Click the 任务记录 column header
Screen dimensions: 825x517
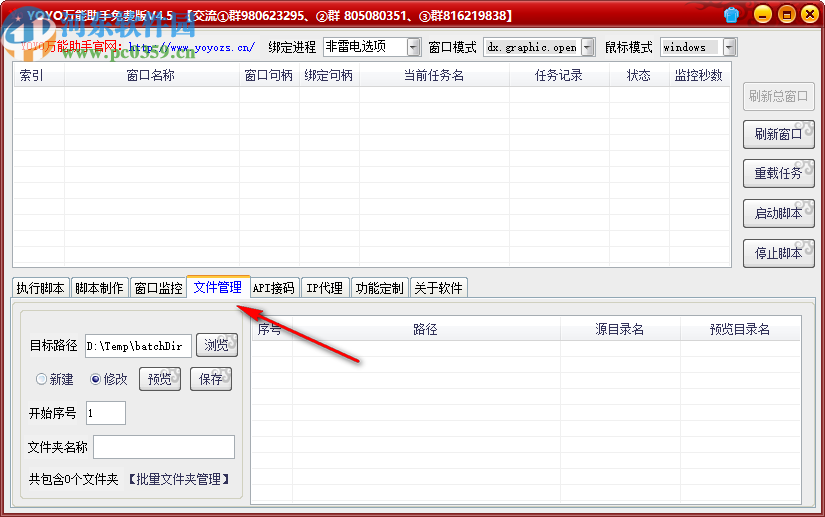pyautogui.click(x=559, y=76)
